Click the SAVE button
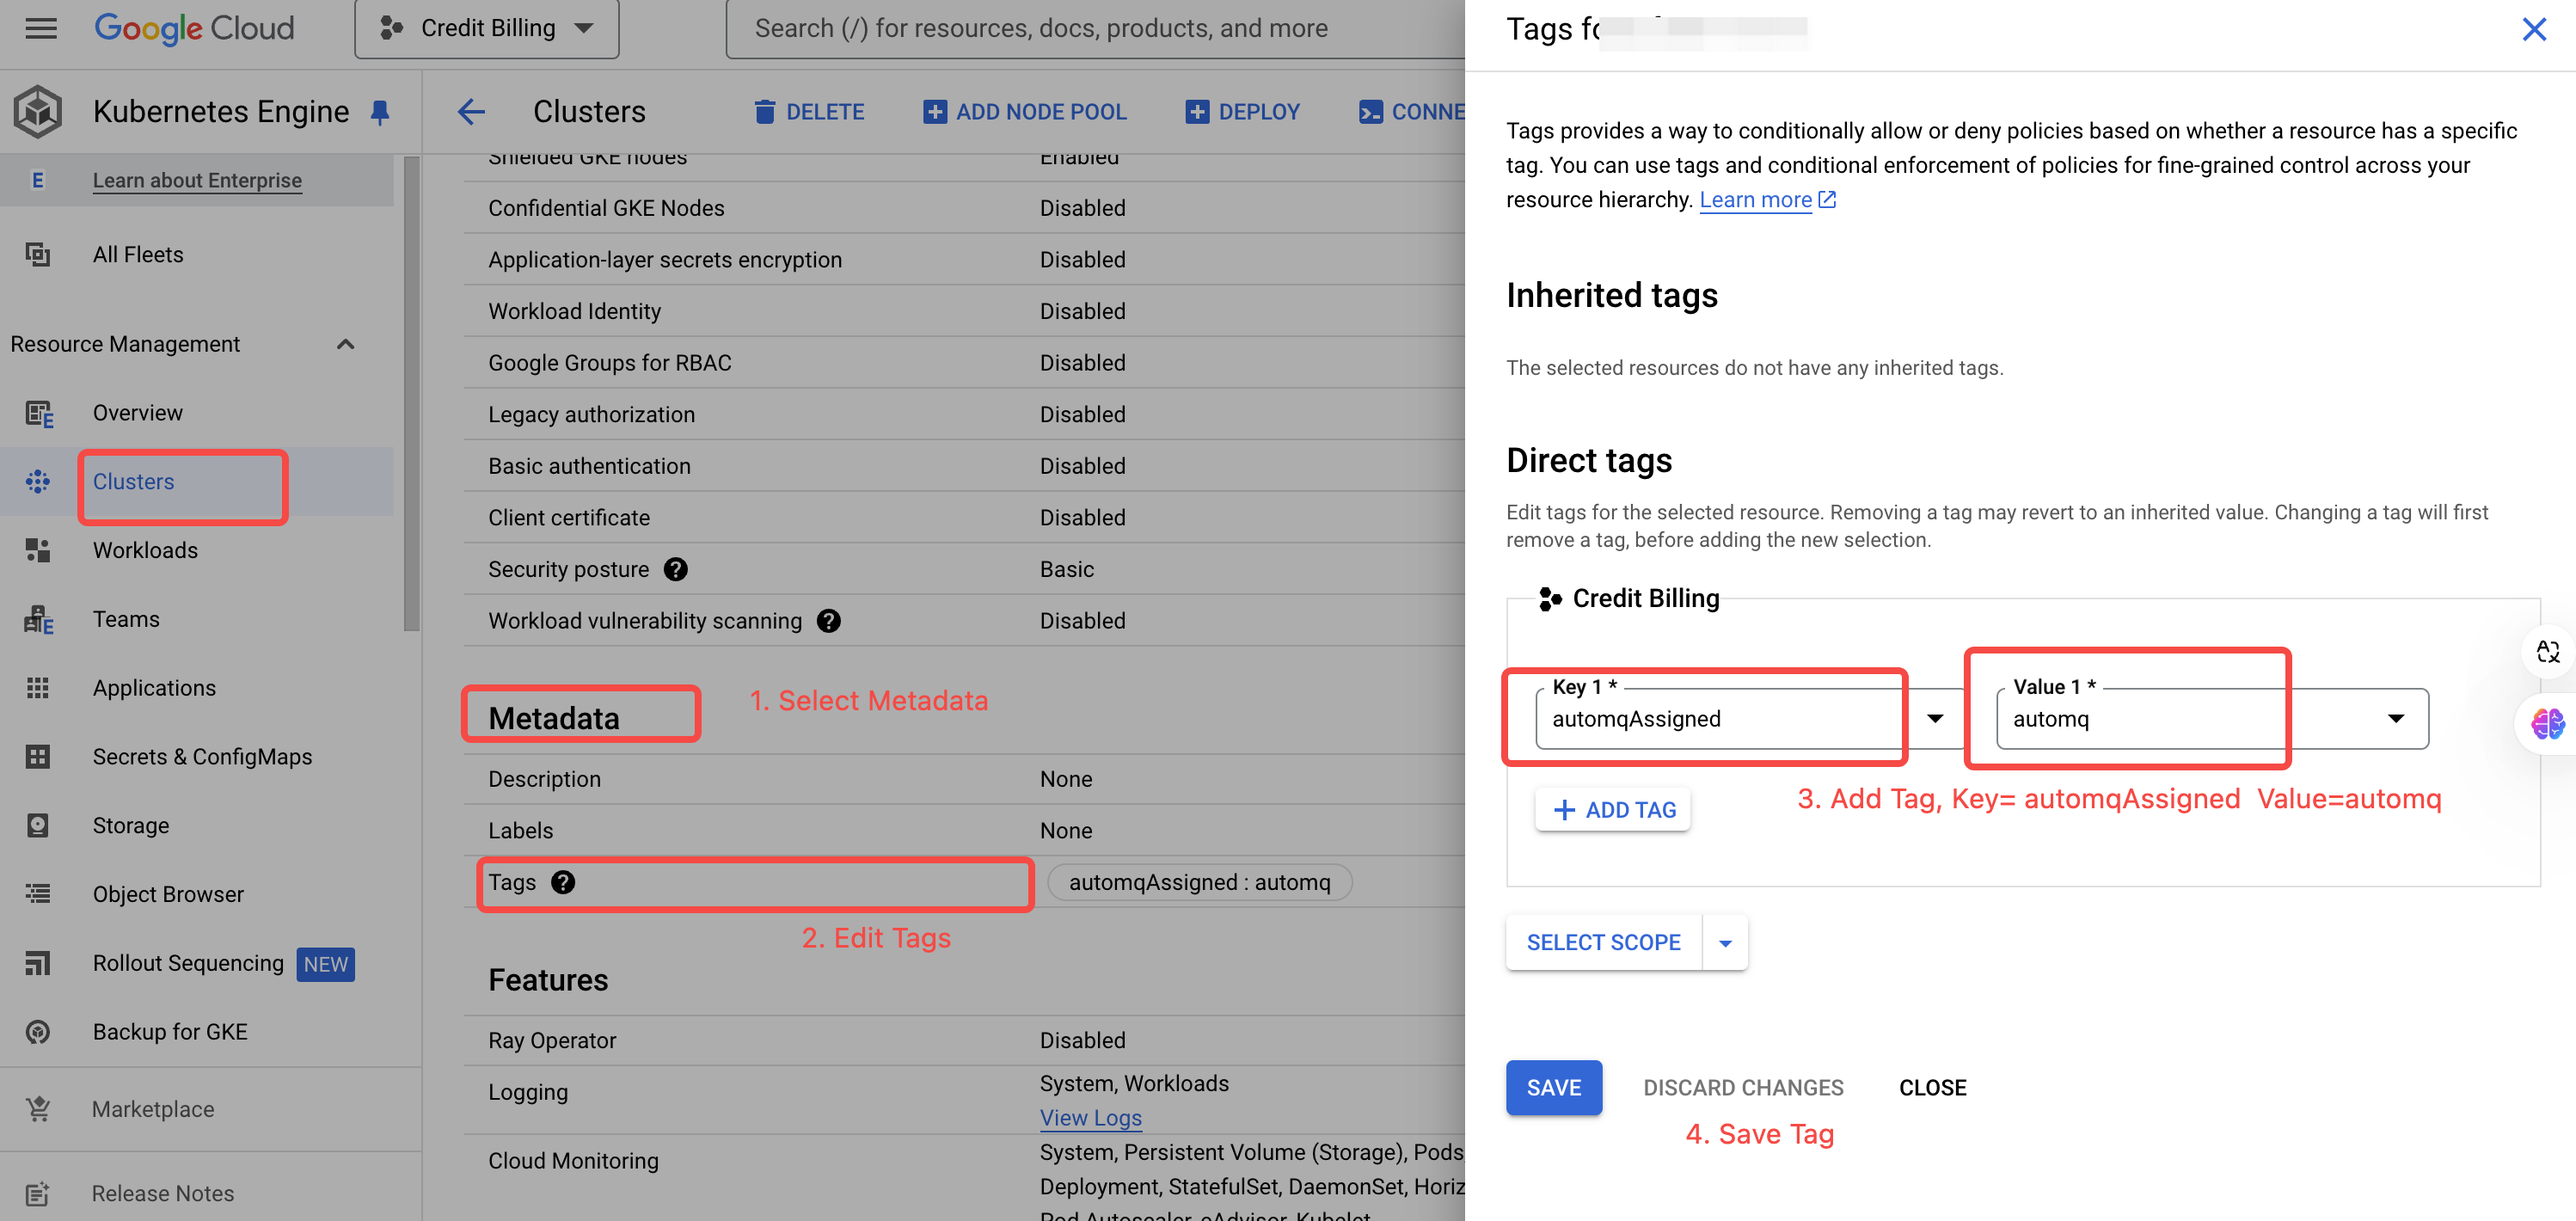Viewport: 2576px width, 1221px height. (x=1553, y=1087)
